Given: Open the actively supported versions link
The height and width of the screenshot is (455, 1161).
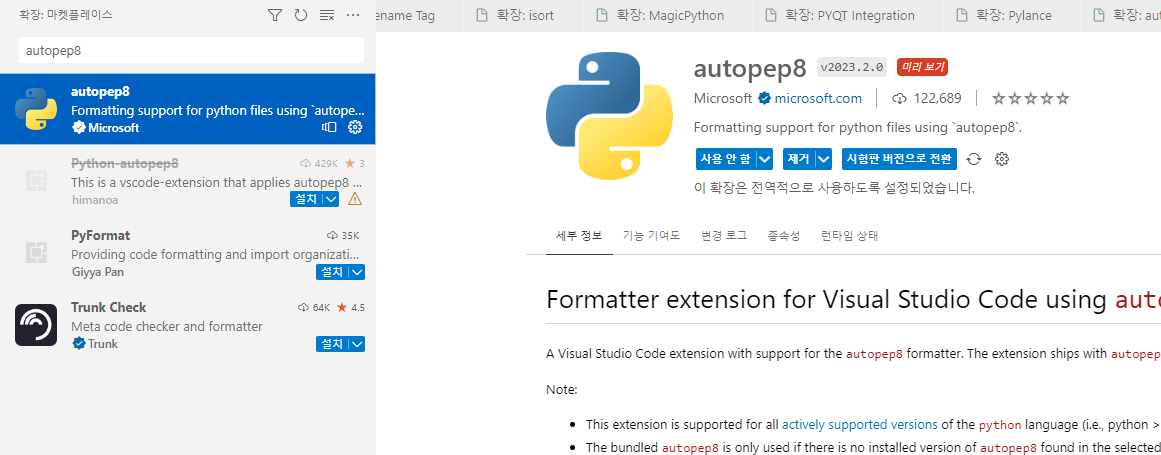Looking at the screenshot, I should pos(860,425).
